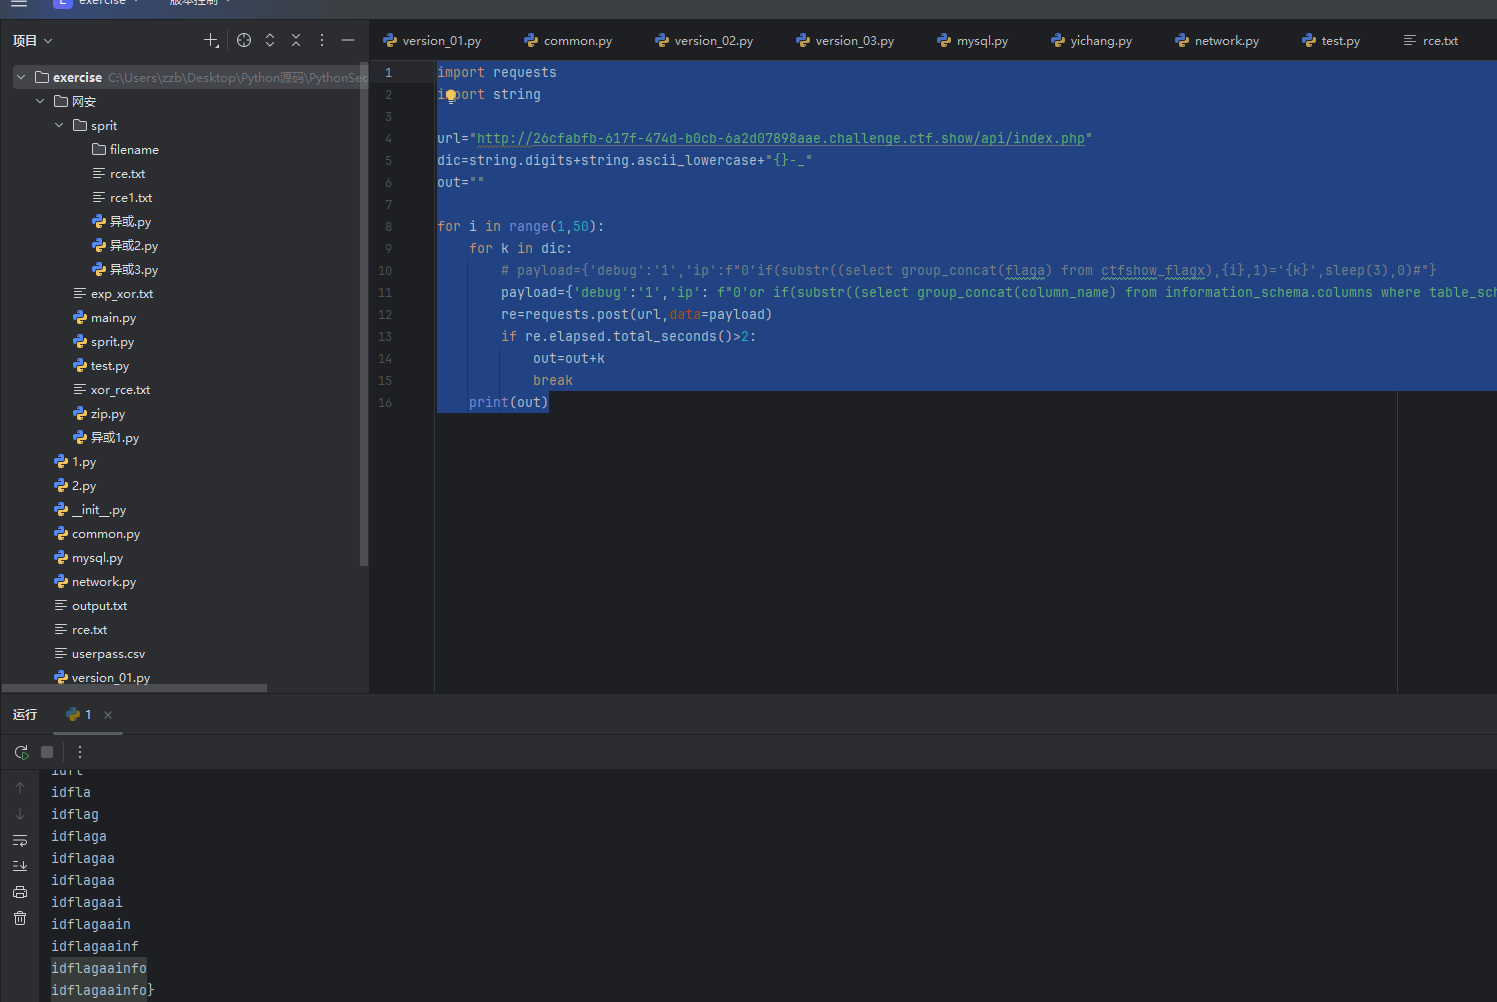This screenshot has width=1497, height=1002.
Task: Clear all console output
Action: click(20, 918)
